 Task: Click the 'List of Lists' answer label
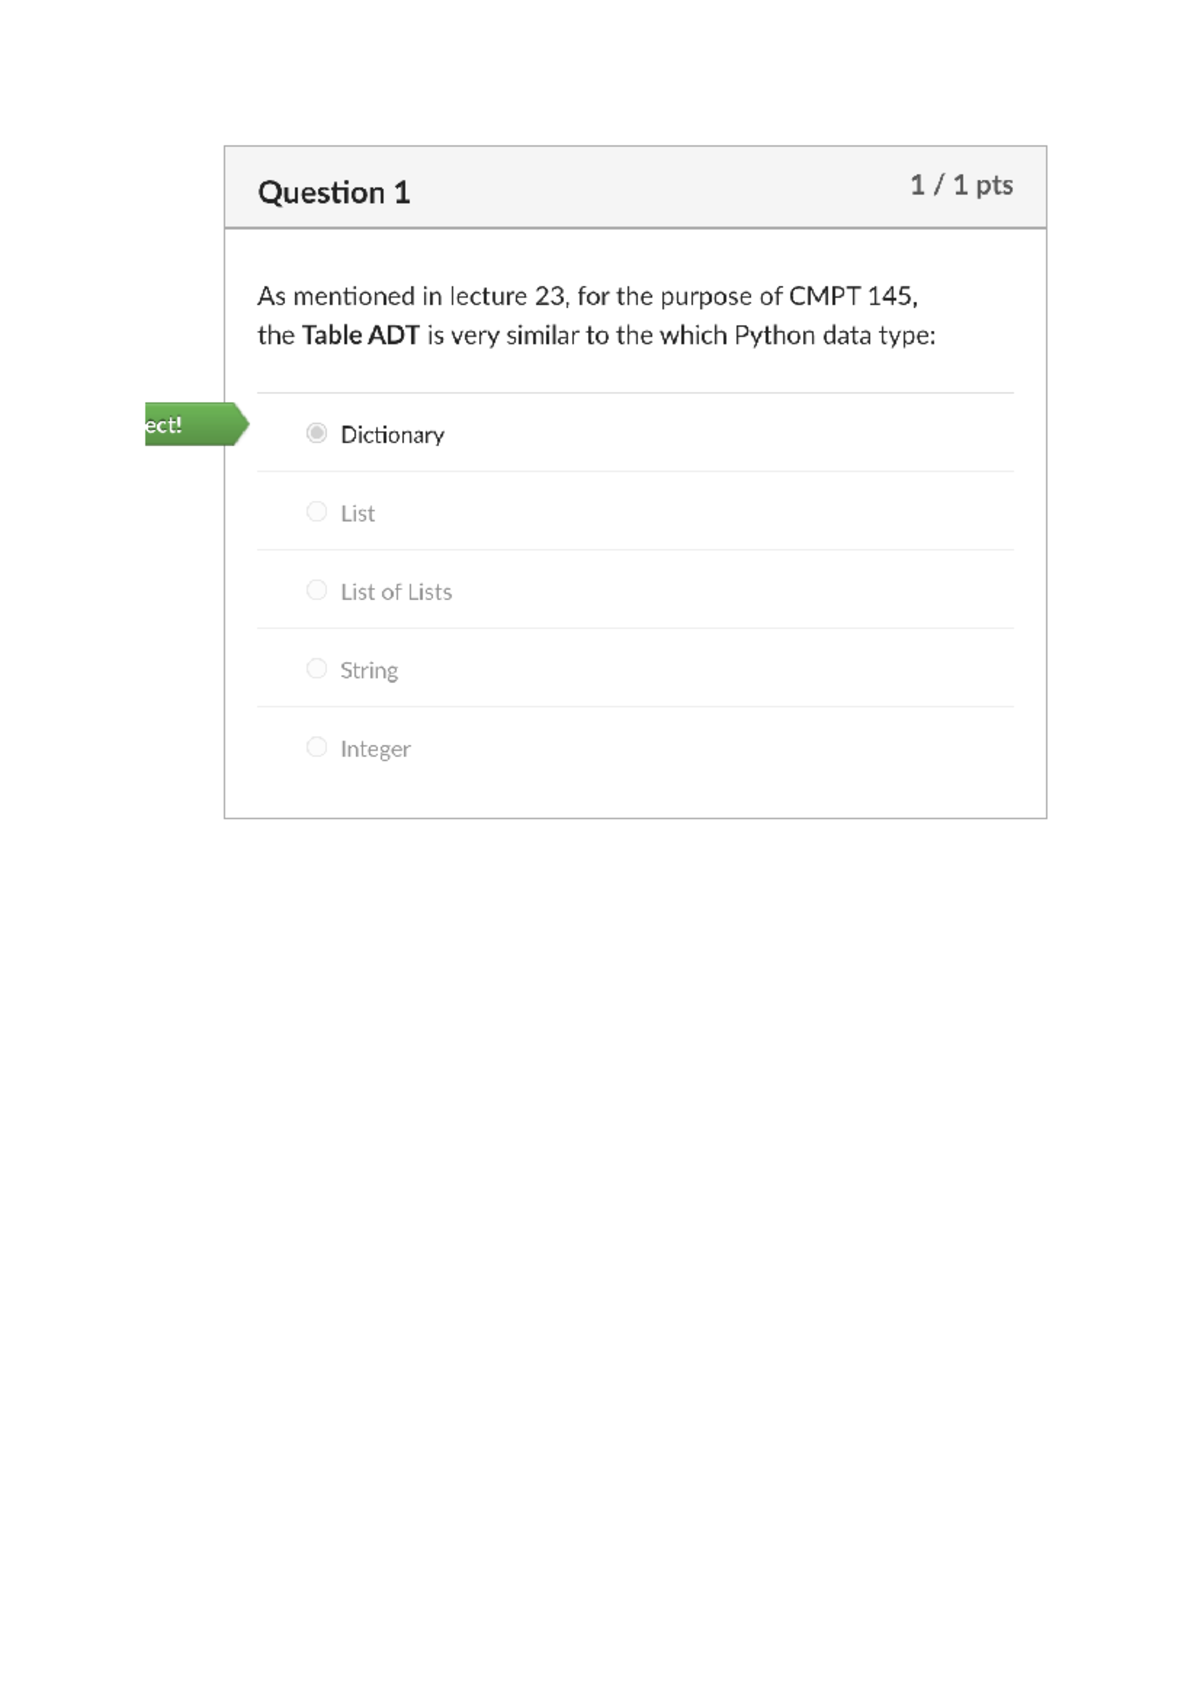[x=396, y=592]
